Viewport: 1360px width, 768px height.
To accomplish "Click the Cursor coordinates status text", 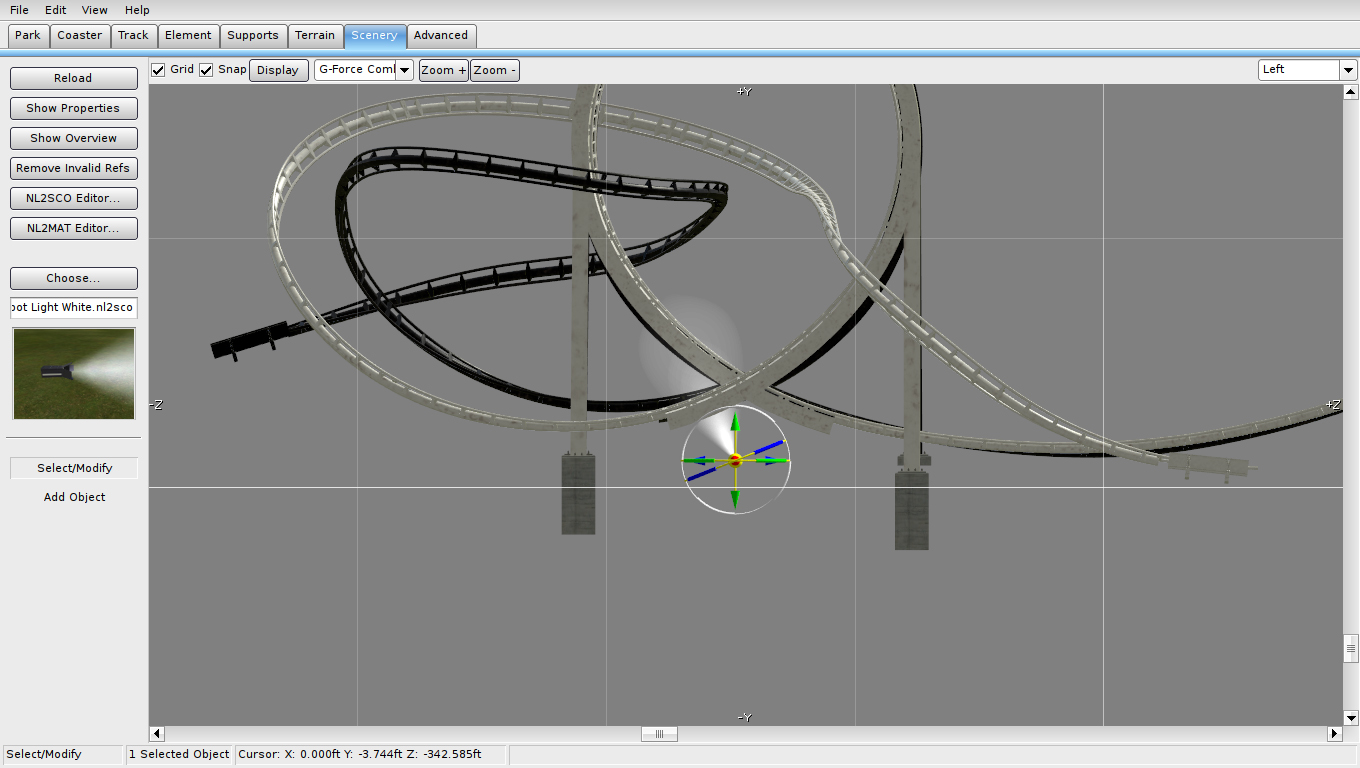I will 359,755.
